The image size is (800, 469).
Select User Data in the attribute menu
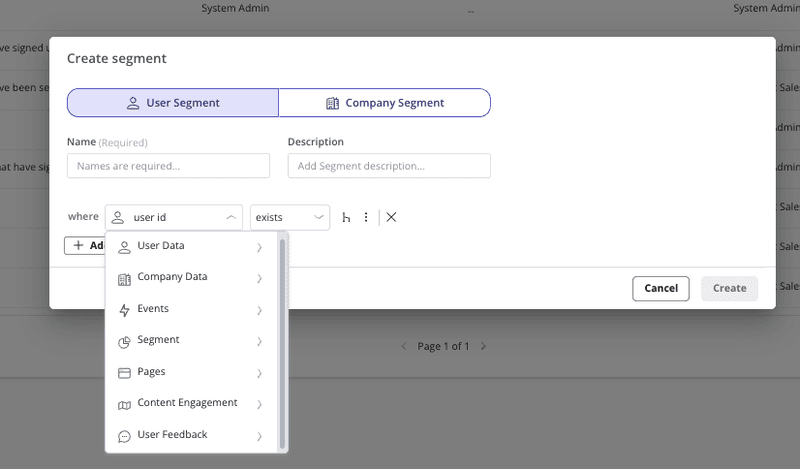(161, 246)
